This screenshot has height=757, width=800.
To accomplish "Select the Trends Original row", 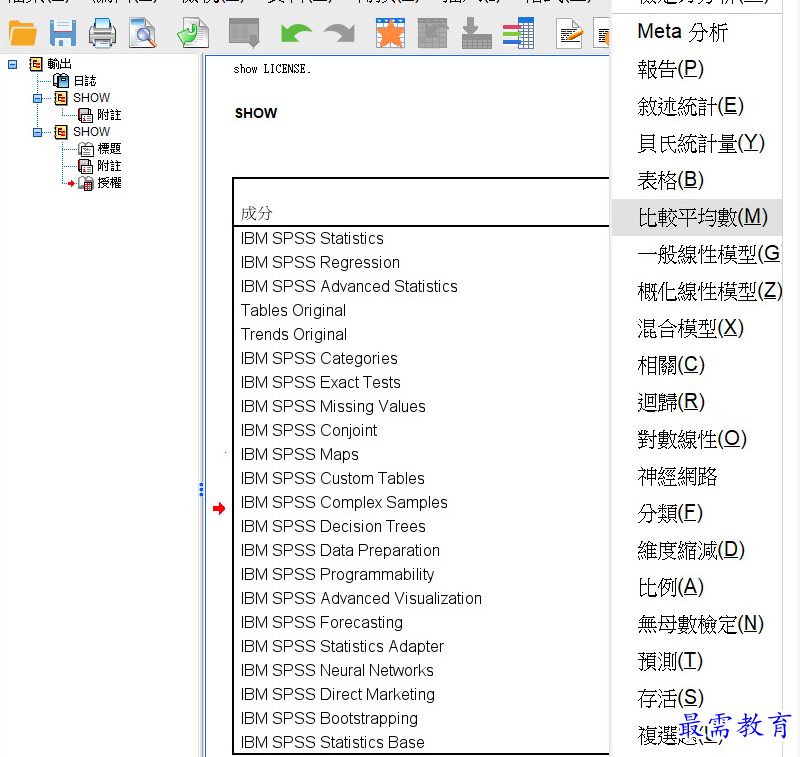I will click(294, 334).
